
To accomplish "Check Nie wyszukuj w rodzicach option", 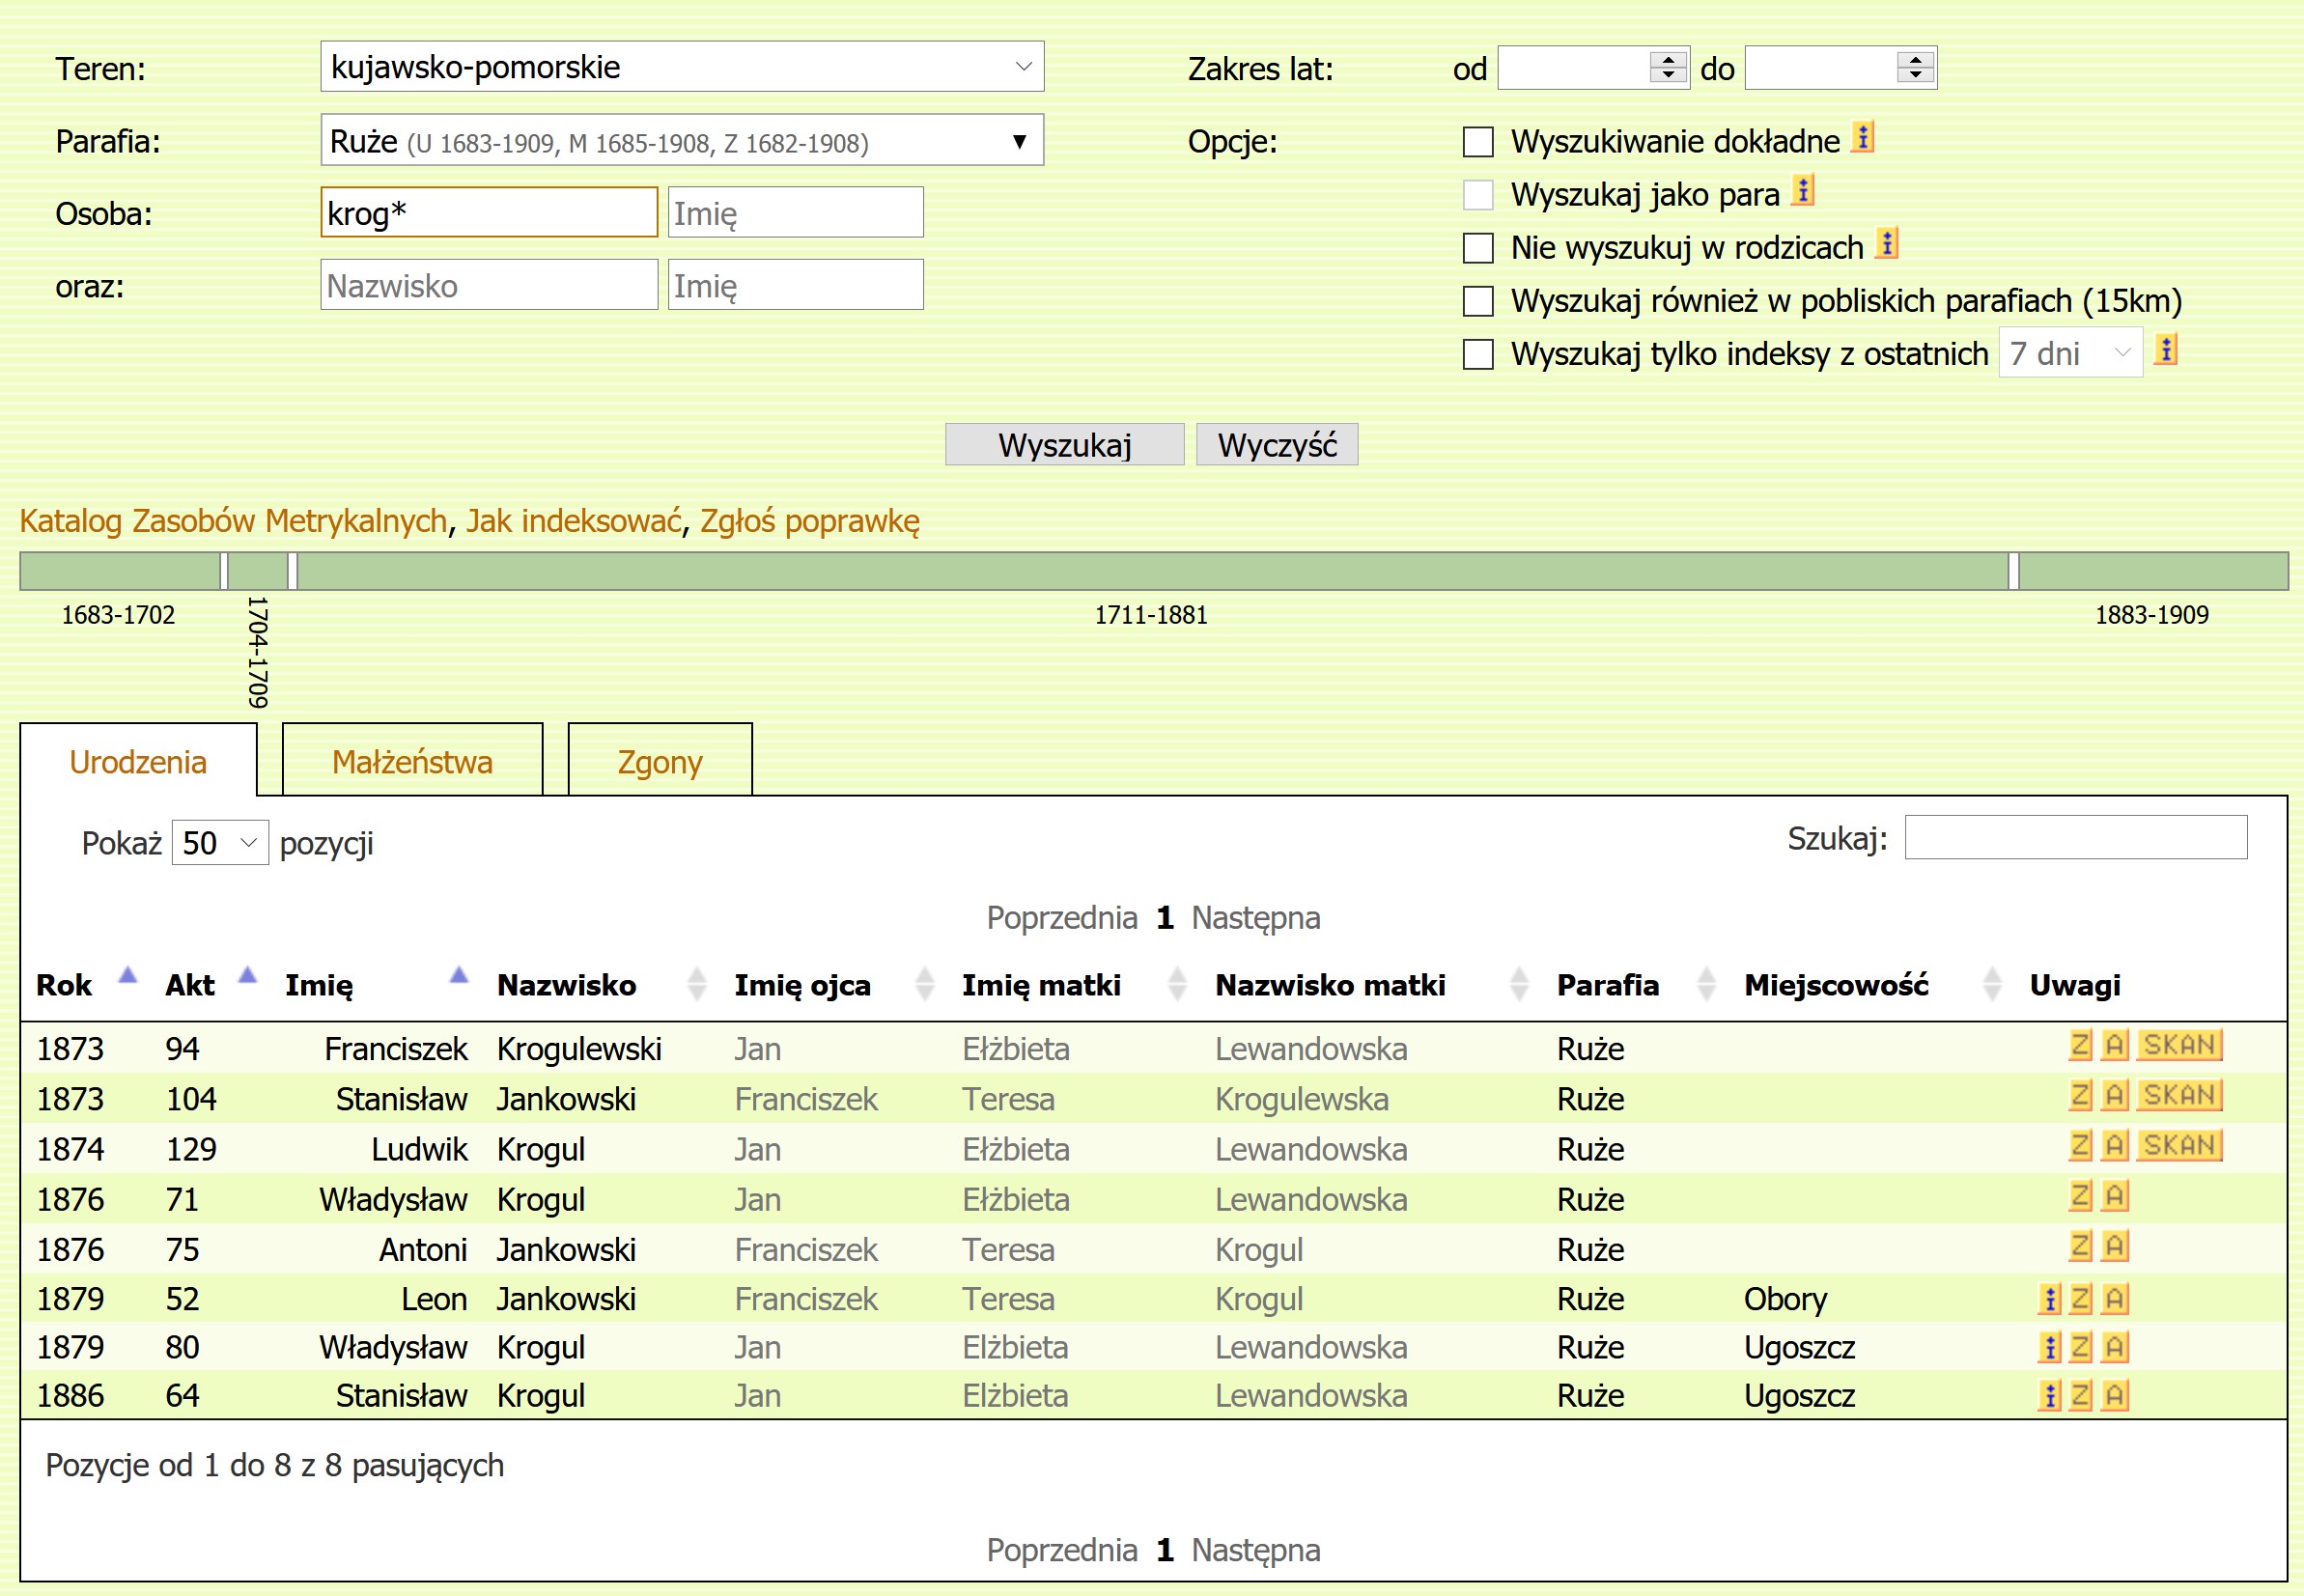I will 1478,248.
